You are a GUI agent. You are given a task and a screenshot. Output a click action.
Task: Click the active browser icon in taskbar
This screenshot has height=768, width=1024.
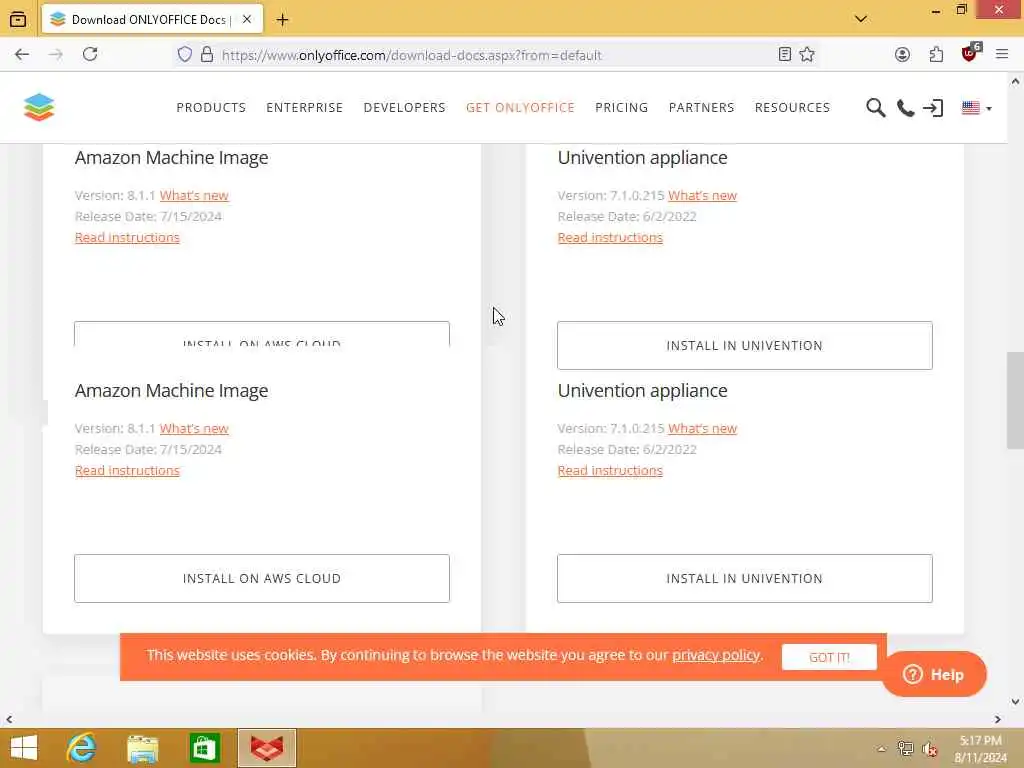point(266,748)
